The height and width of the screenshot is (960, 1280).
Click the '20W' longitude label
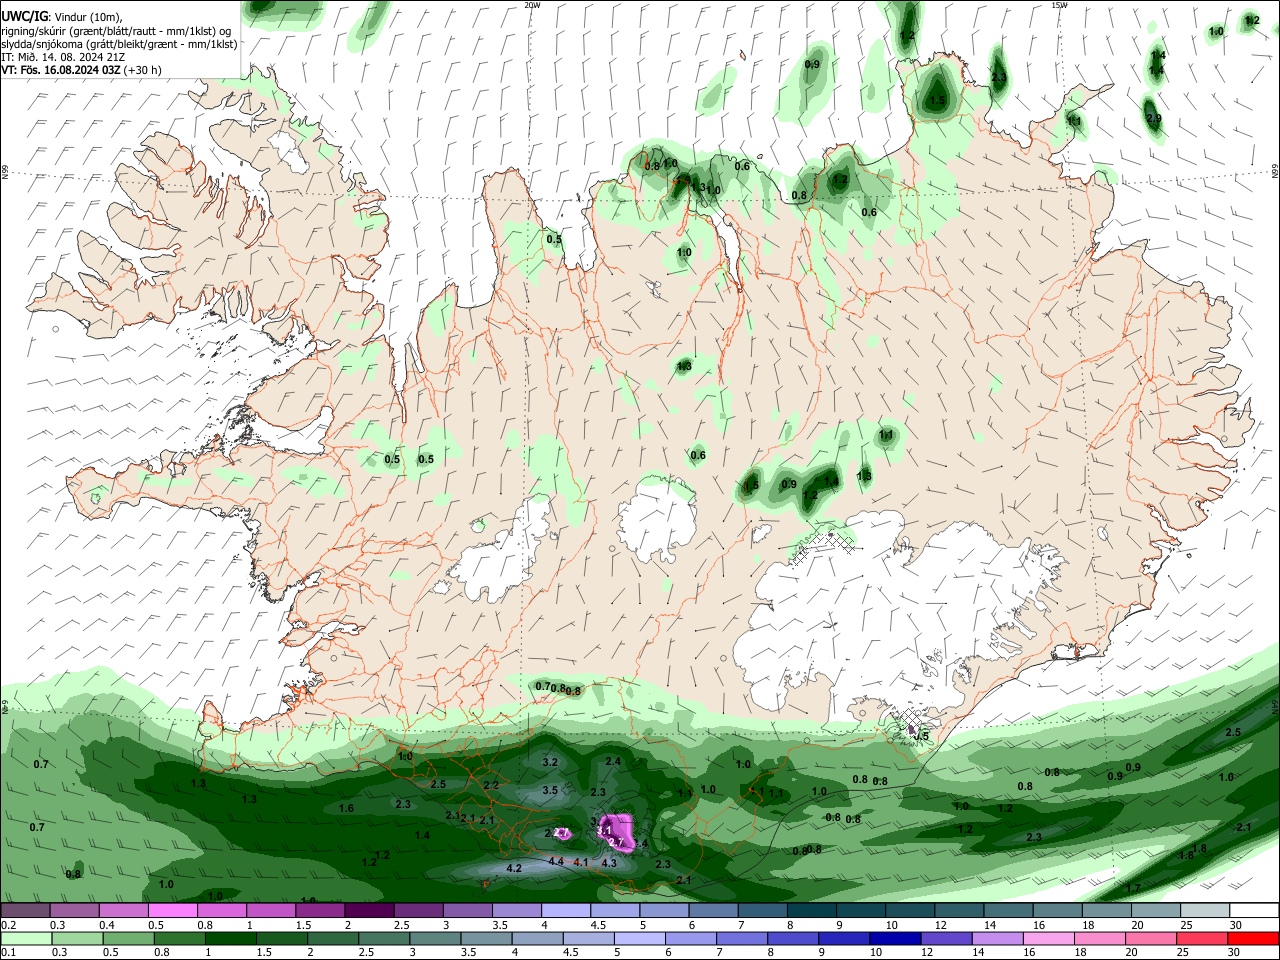point(533,5)
